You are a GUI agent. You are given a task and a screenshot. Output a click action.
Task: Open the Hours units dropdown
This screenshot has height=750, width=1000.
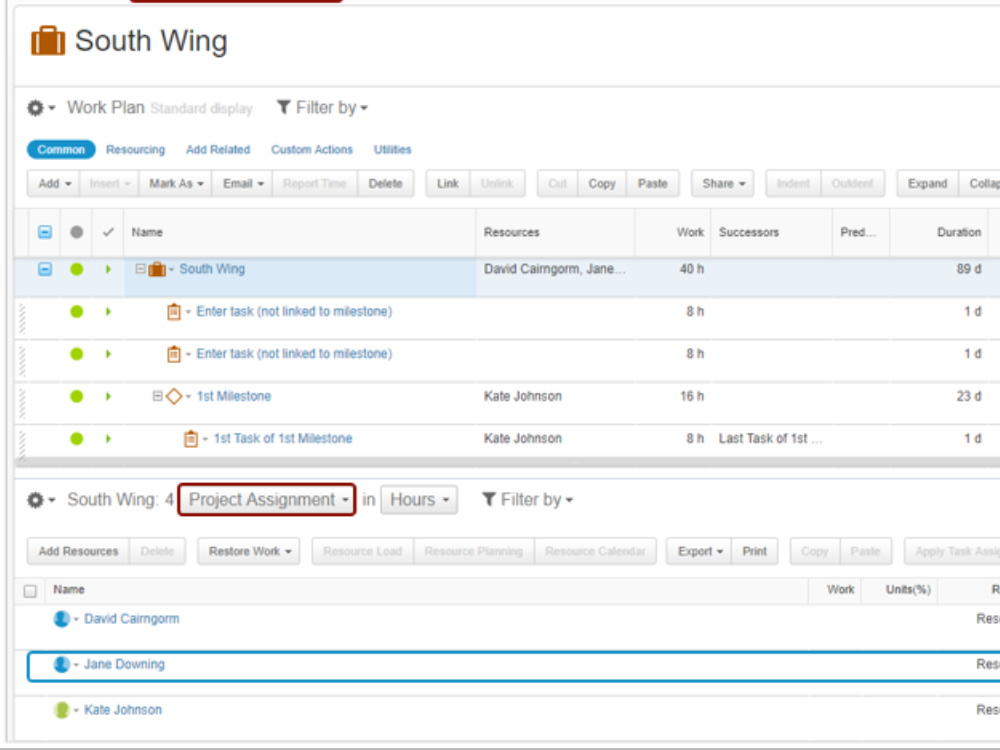pos(419,500)
